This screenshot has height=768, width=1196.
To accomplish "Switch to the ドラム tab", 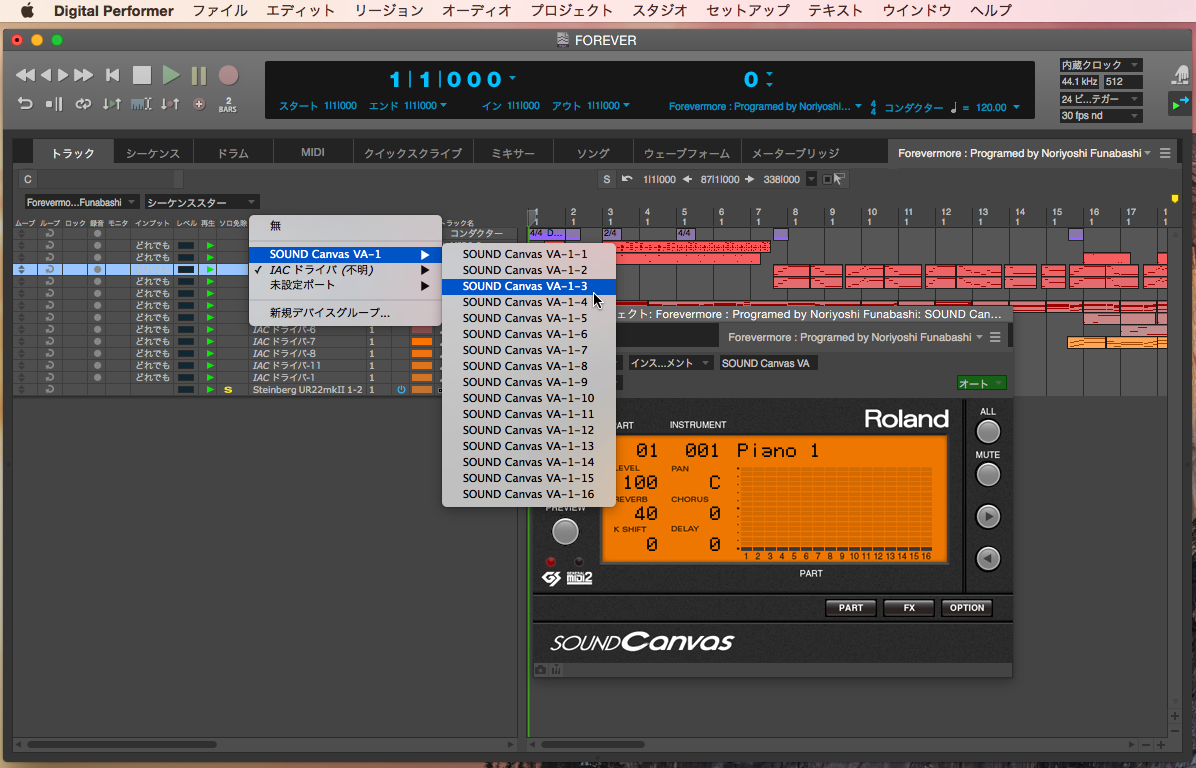I will tap(233, 153).
